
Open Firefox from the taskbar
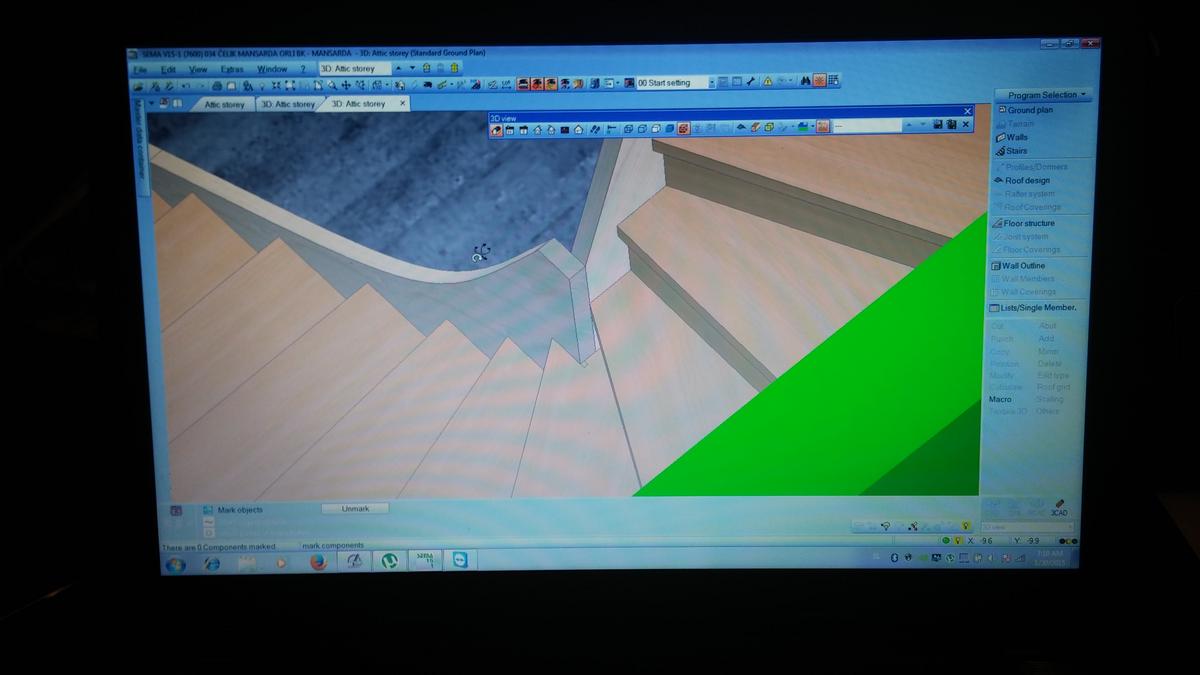318,562
